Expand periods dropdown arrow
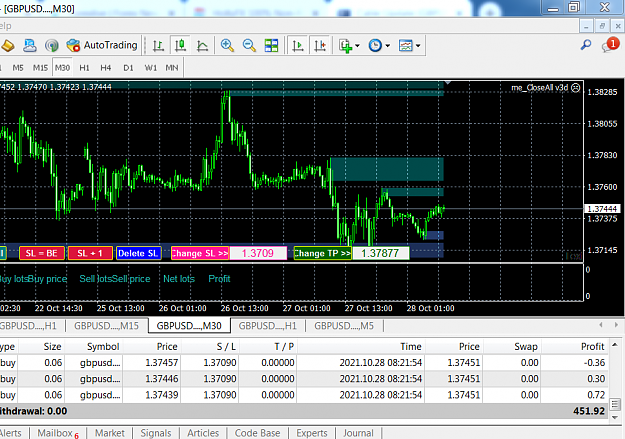 387,46
